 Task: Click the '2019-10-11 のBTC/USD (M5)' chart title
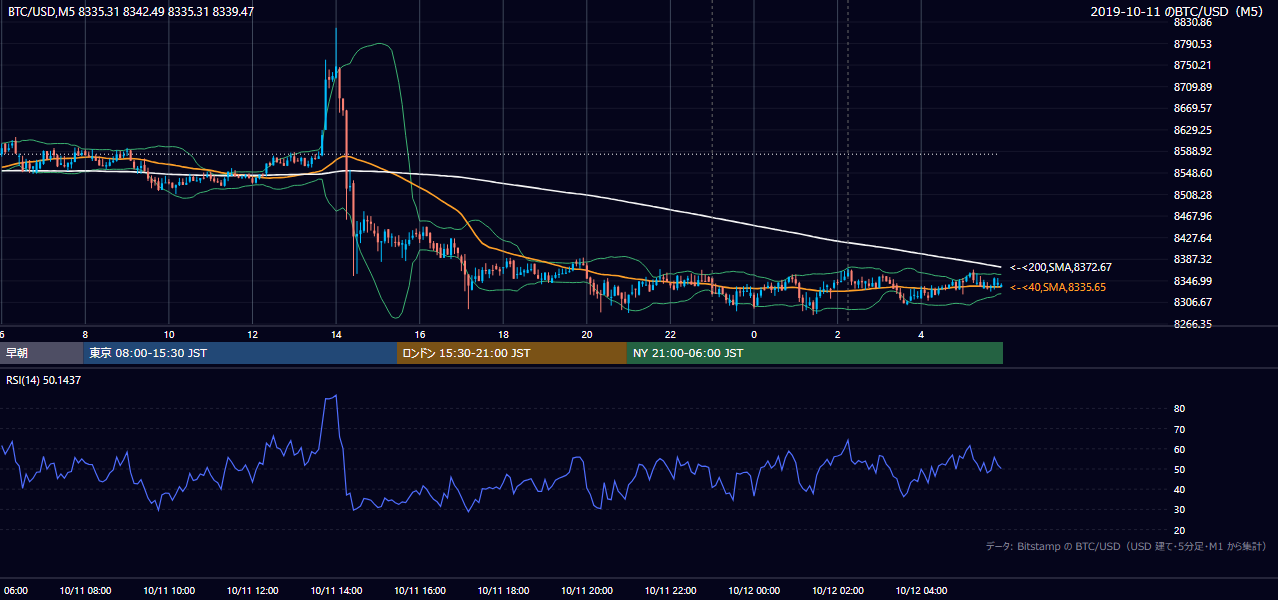[1178, 12]
